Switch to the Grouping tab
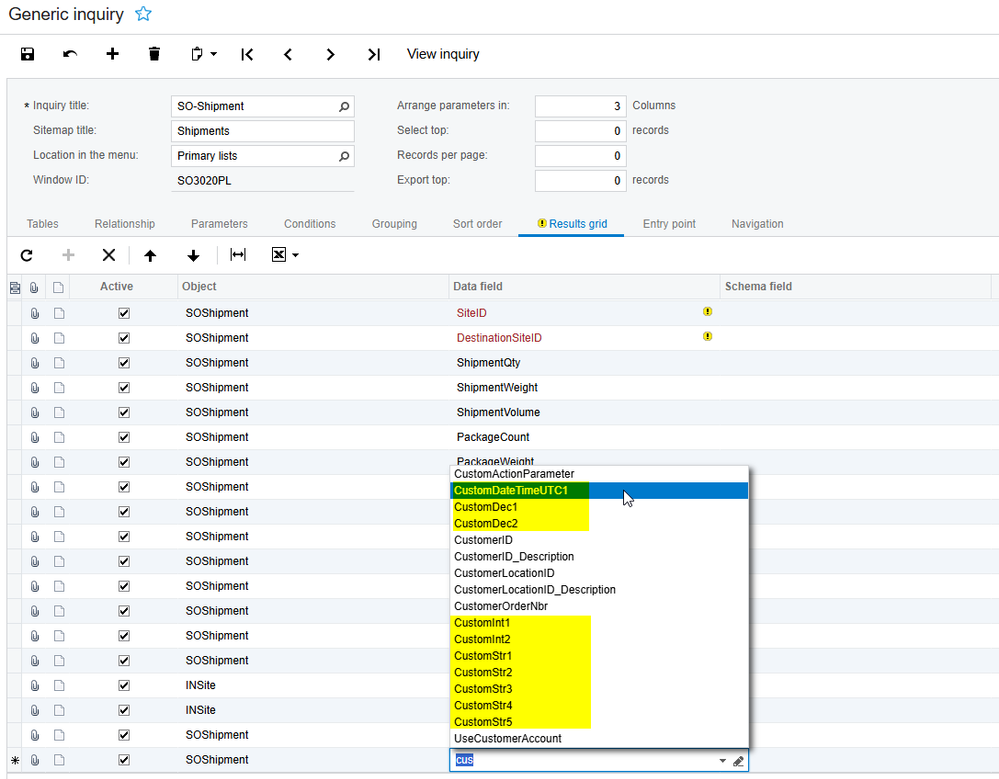 coord(394,224)
